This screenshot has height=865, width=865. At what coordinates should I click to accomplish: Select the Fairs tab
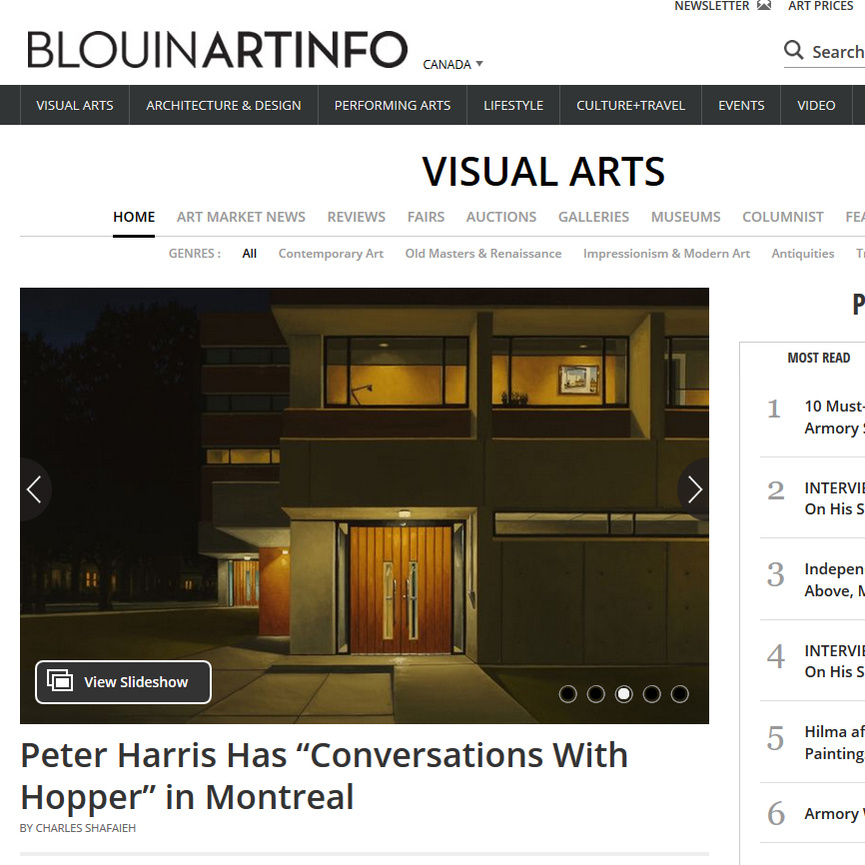click(x=426, y=217)
